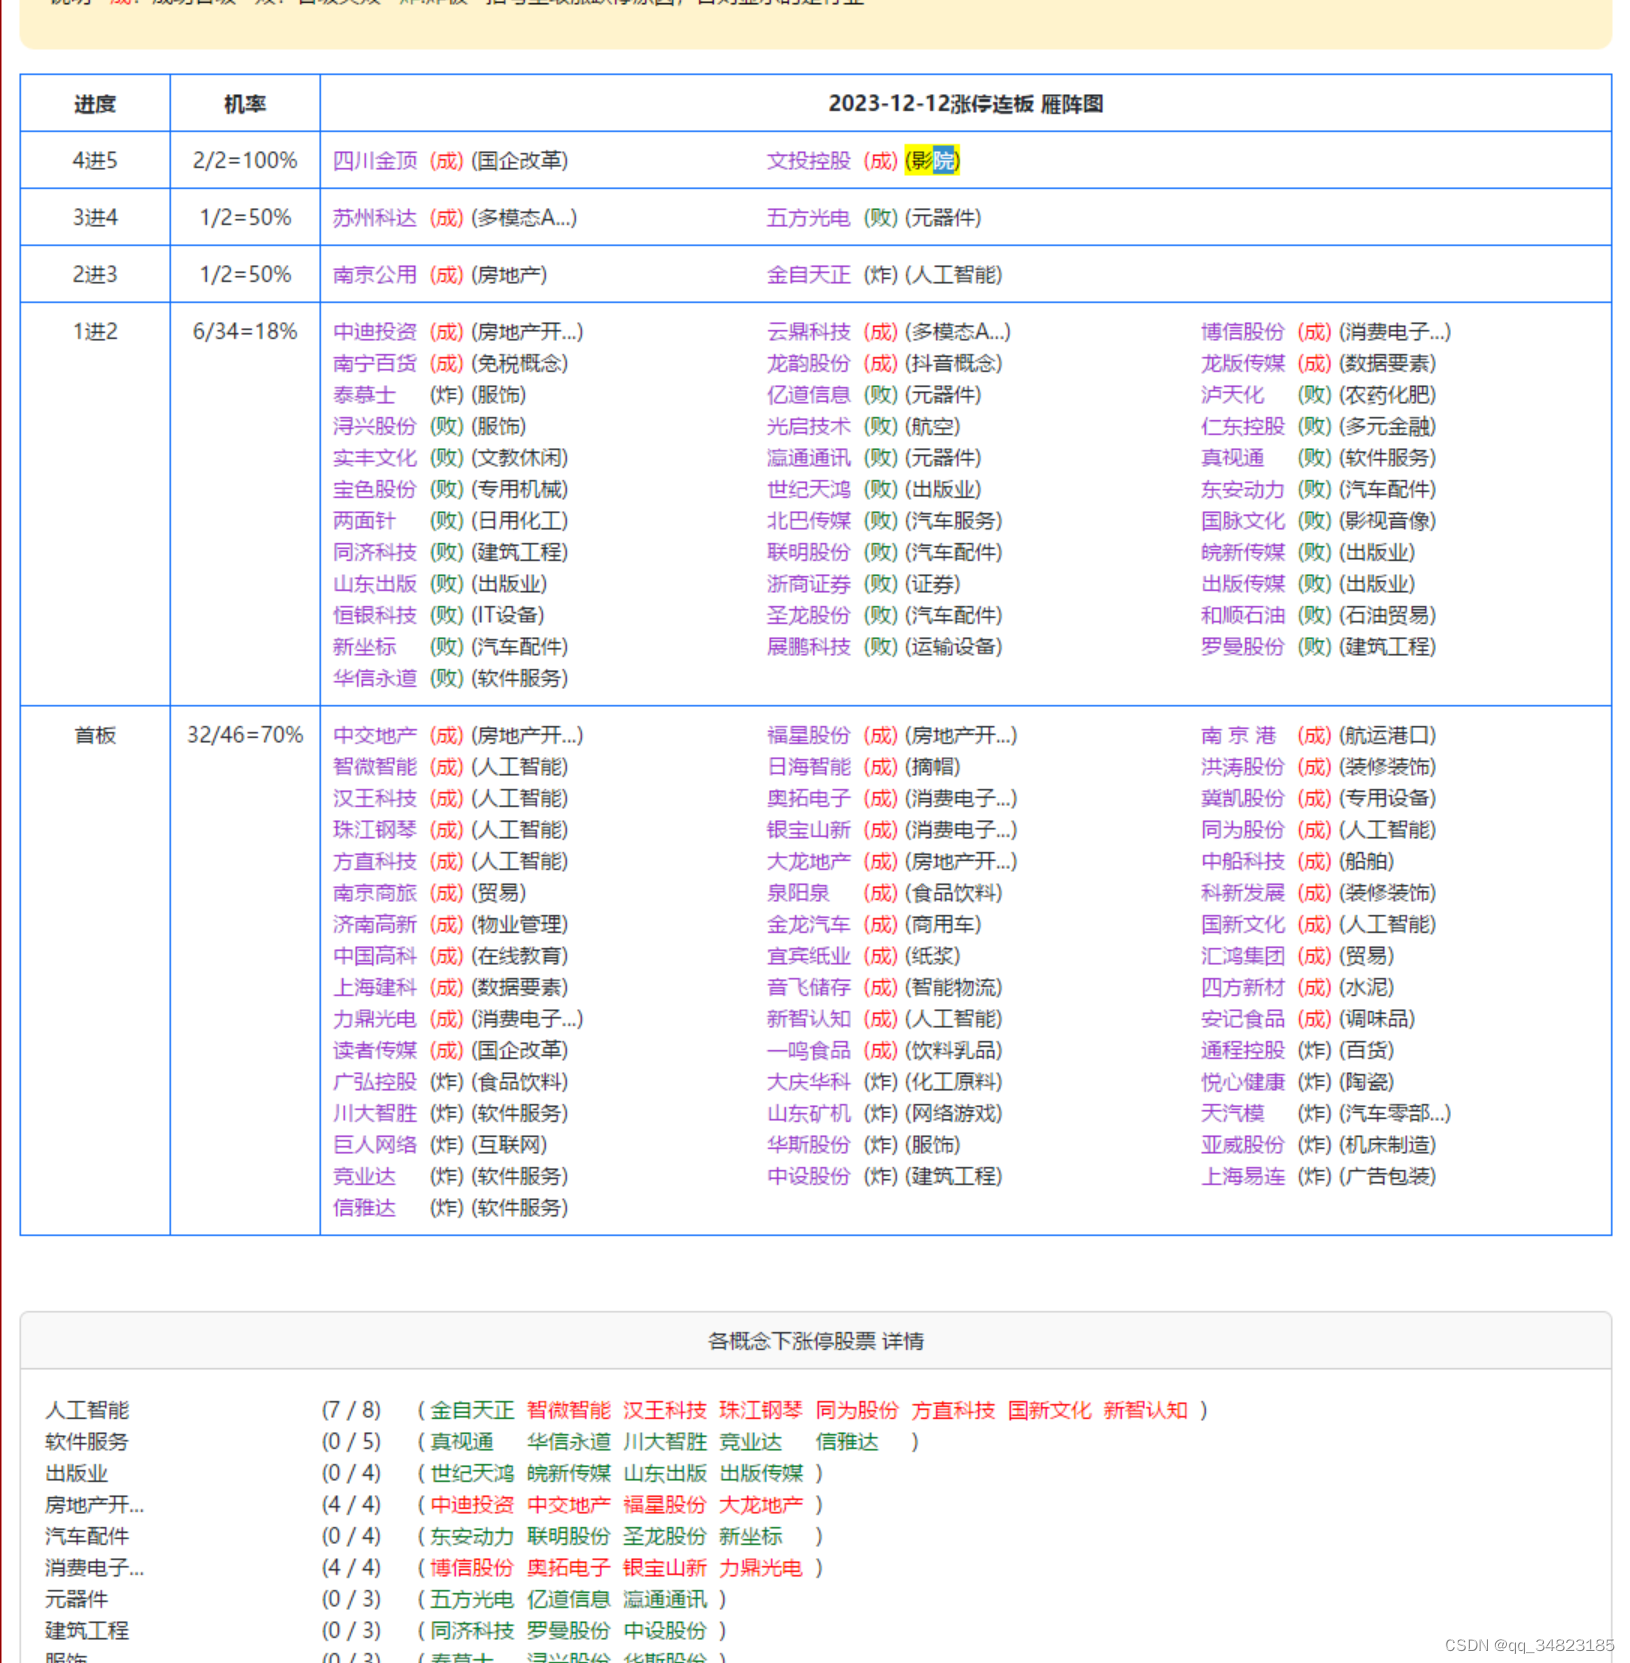This screenshot has width=1630, height=1663.
Task: Click the 云鼎科技 stock link
Action: click(x=809, y=332)
